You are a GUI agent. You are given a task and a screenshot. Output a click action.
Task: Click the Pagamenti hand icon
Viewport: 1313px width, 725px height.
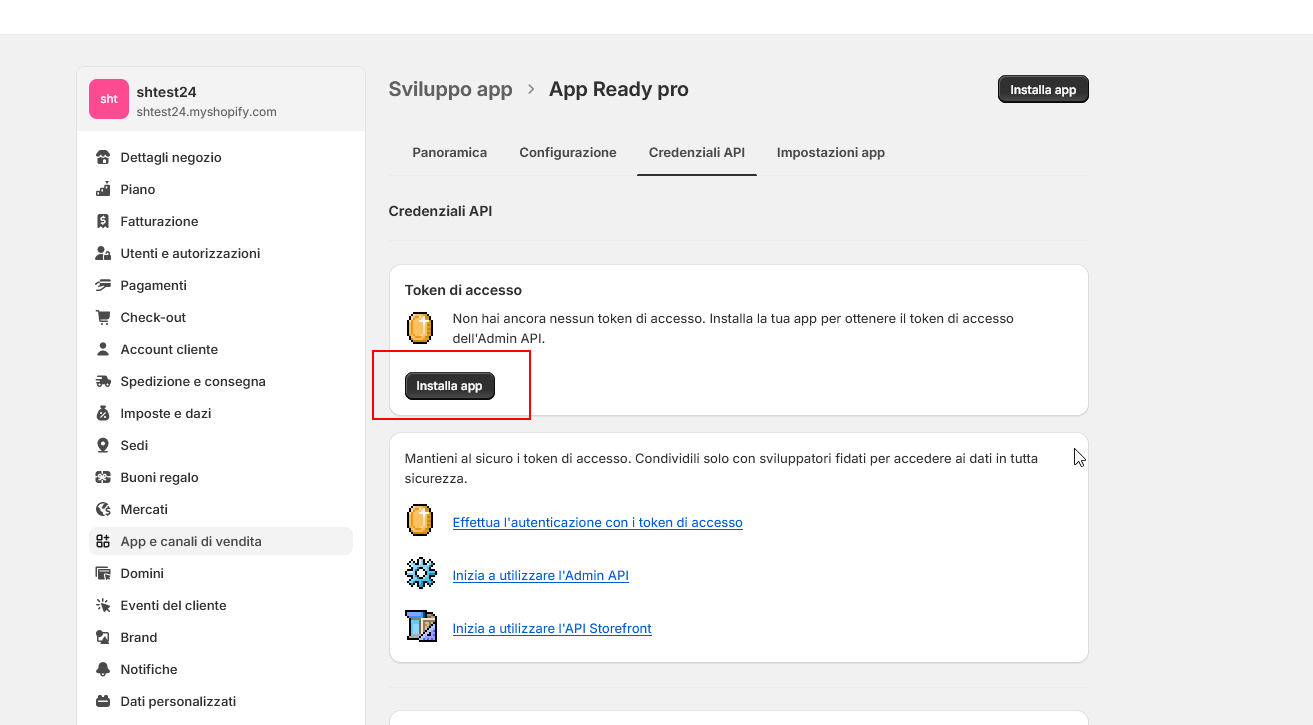tap(102, 285)
